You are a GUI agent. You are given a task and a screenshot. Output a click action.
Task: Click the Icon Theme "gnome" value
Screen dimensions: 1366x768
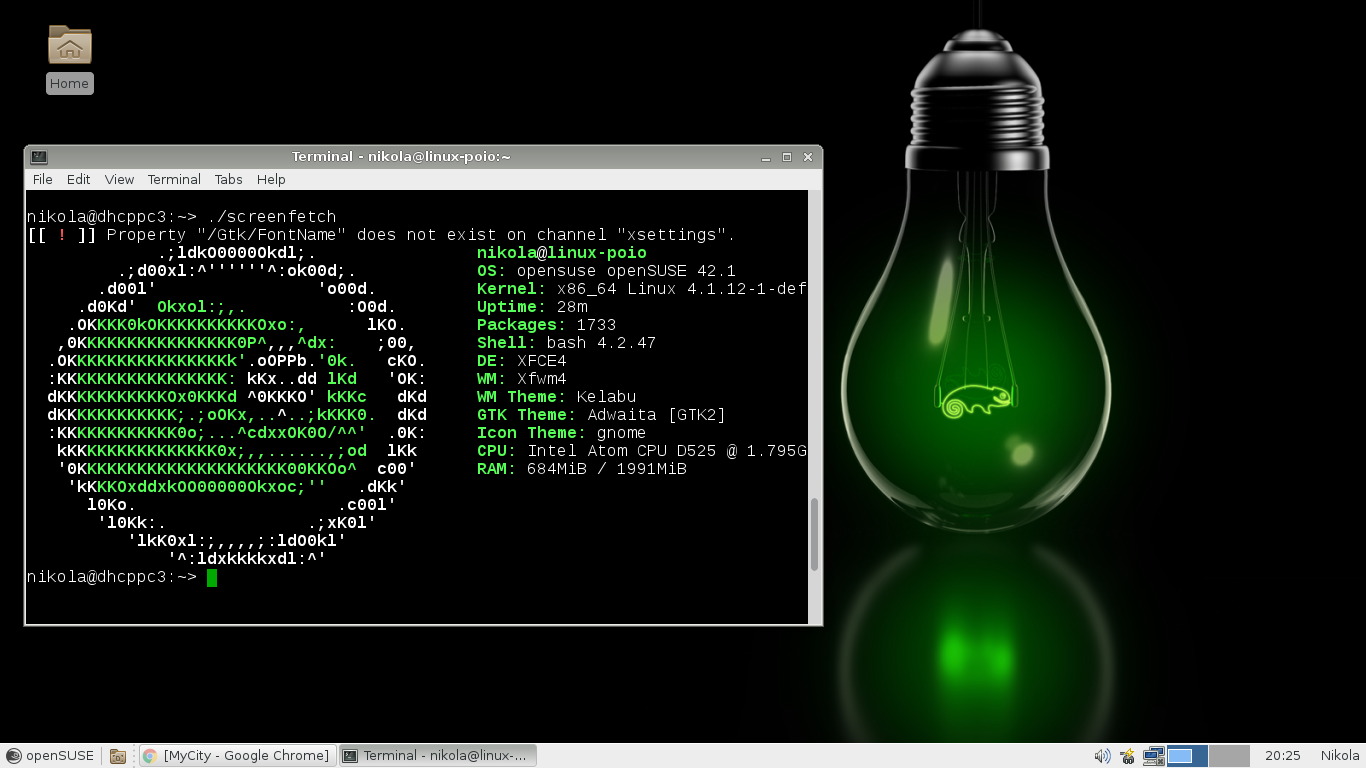622,433
